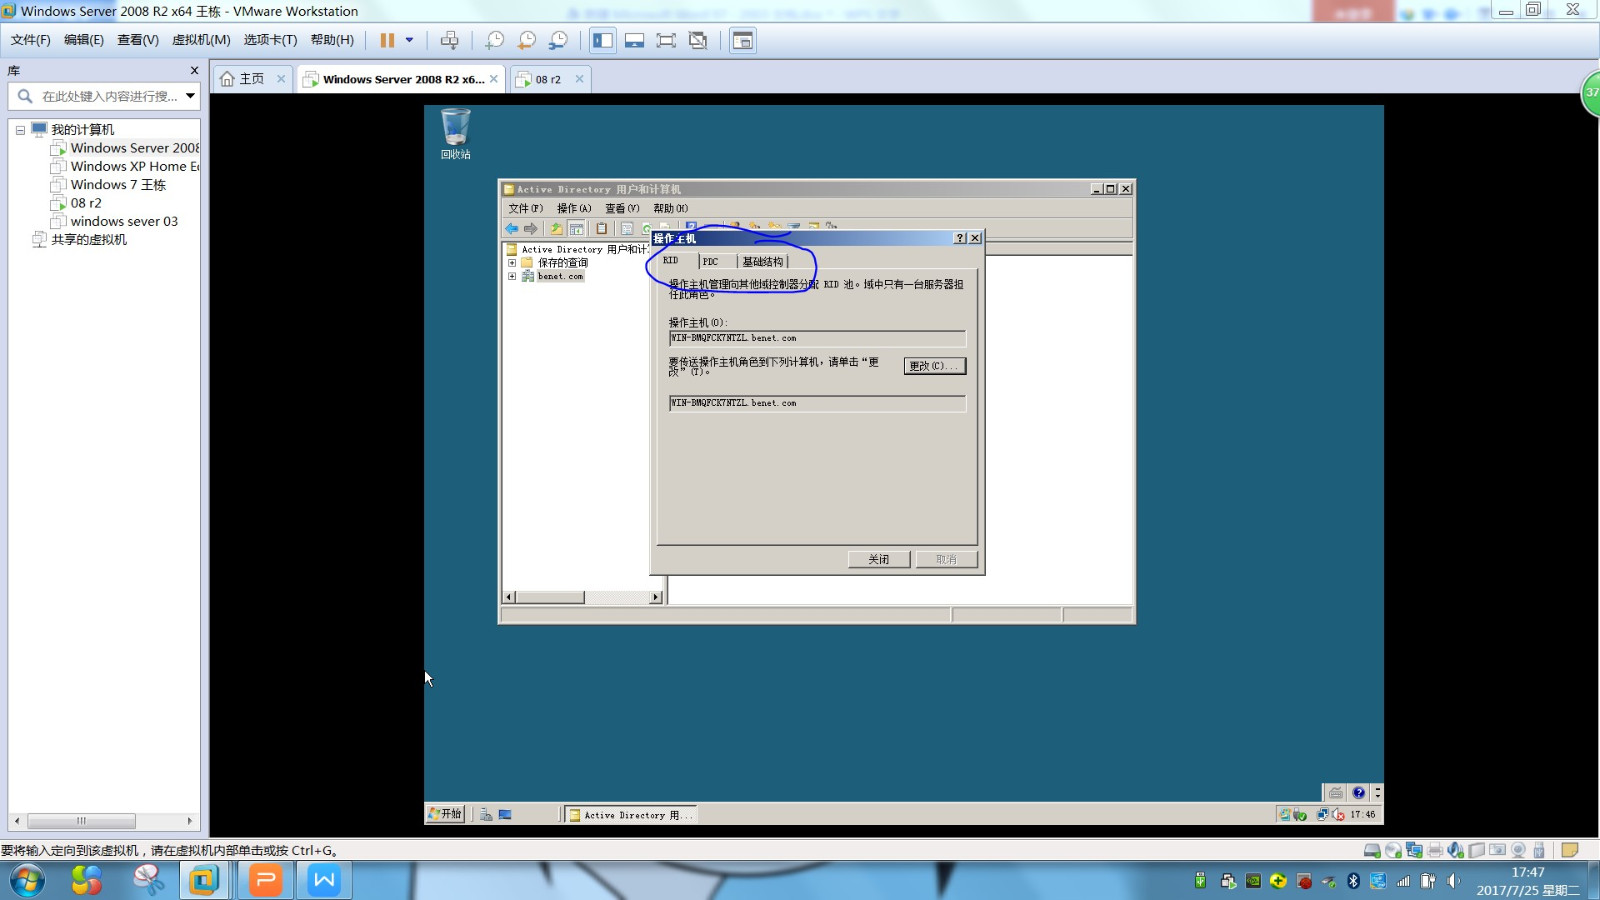Click the Unity mode toolbar icon
This screenshot has width=1600, height=900.
(698, 40)
